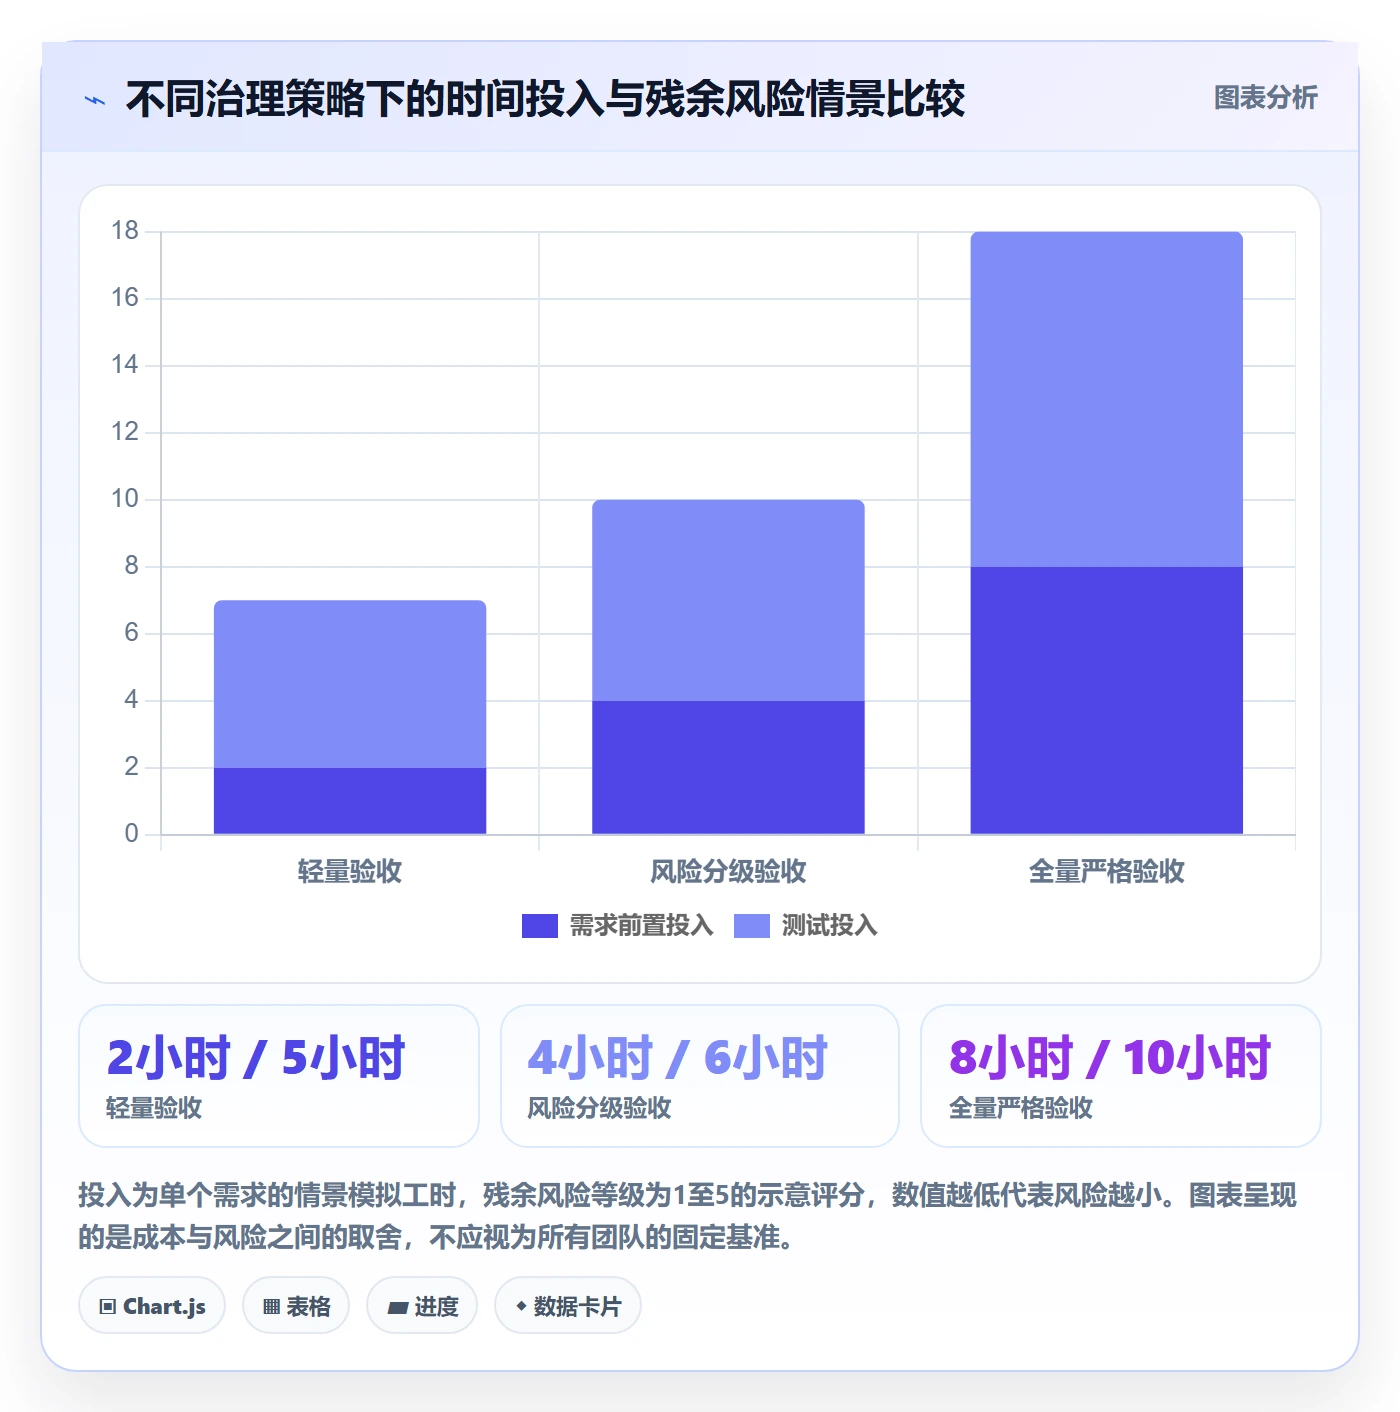
Task: Click the lightning icon beside the title
Action: [95, 100]
